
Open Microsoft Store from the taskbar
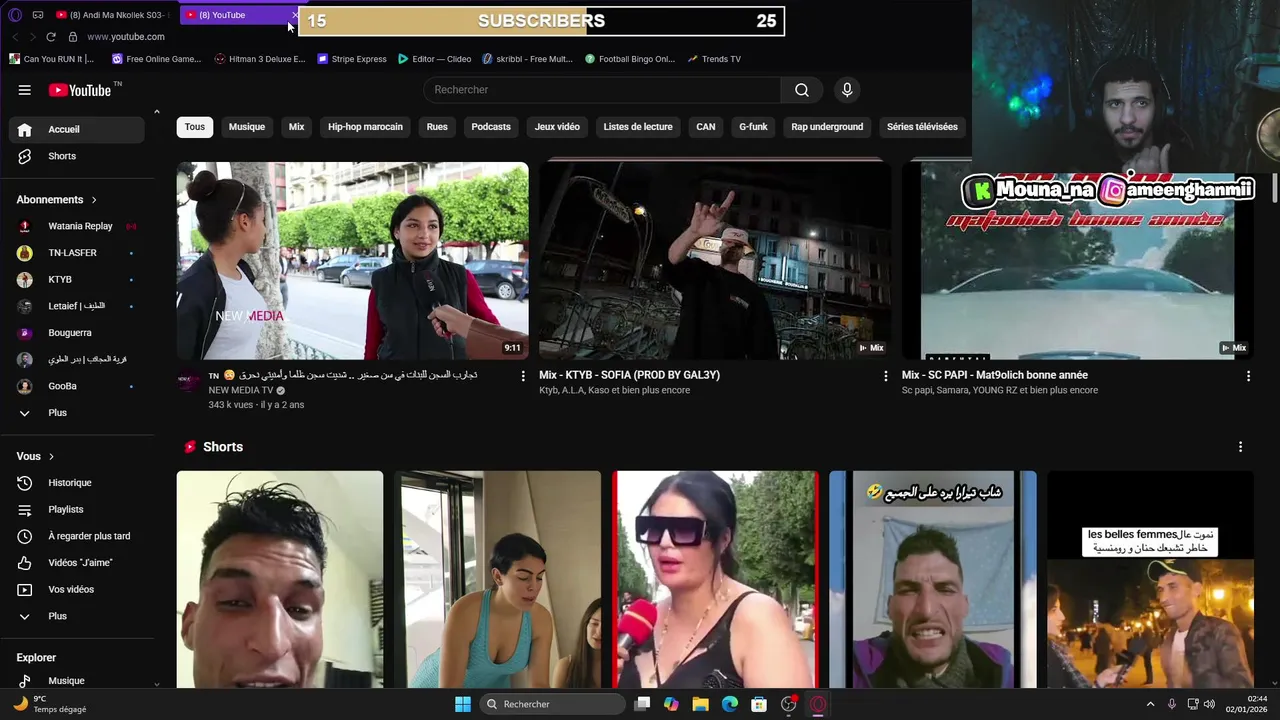coord(759,704)
